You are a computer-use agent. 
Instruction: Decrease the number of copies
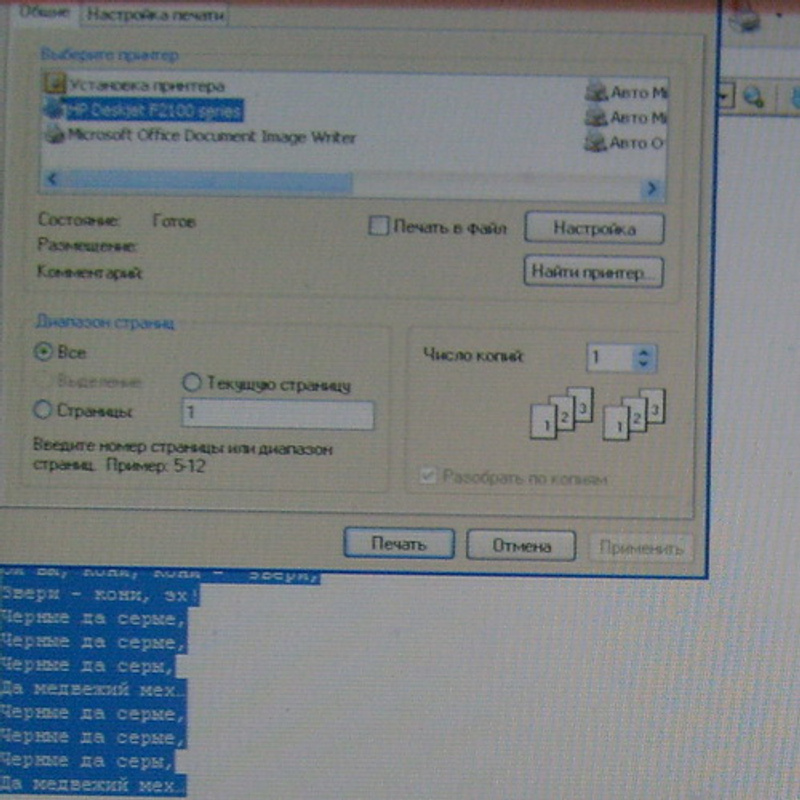tap(644, 364)
